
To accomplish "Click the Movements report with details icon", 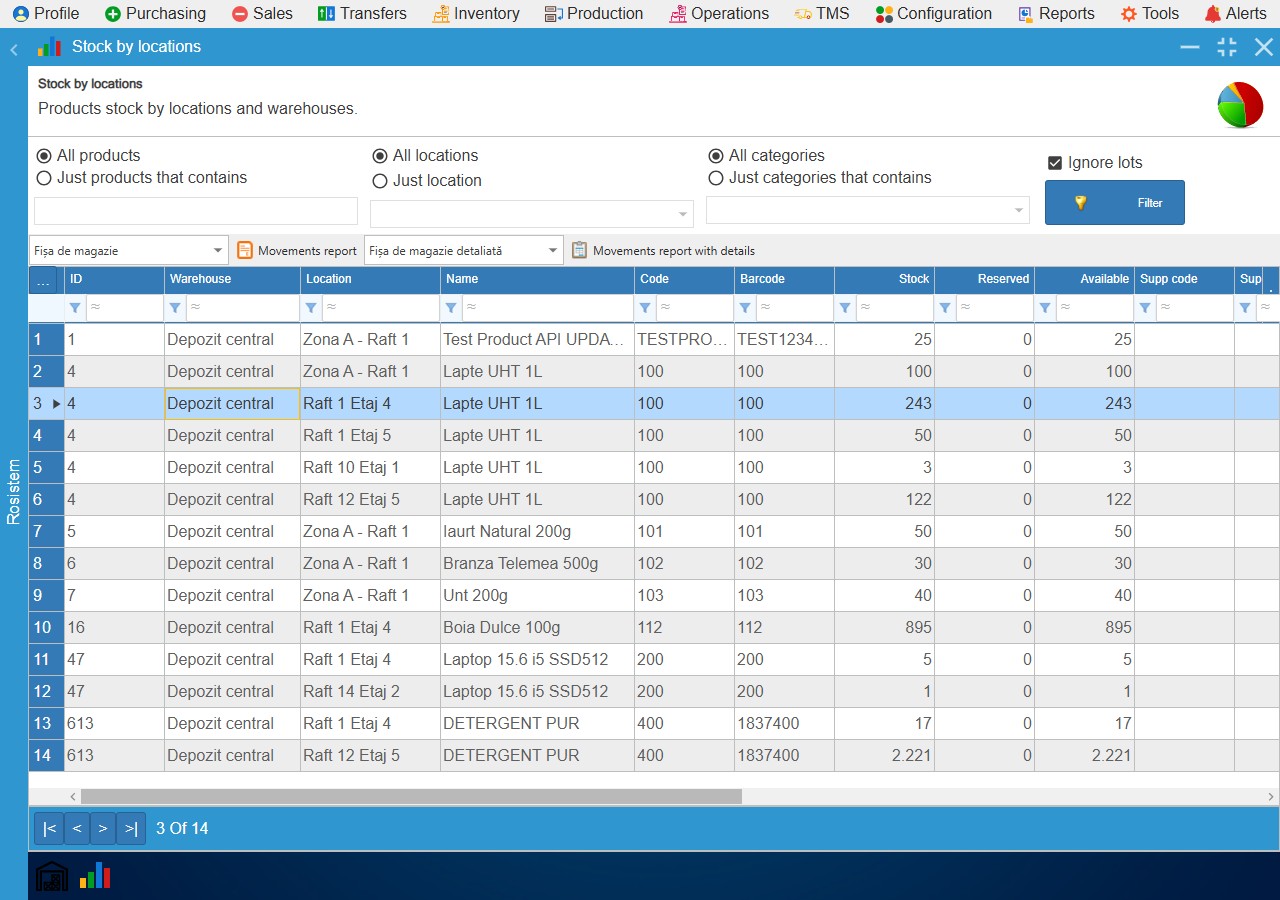I will coord(579,250).
